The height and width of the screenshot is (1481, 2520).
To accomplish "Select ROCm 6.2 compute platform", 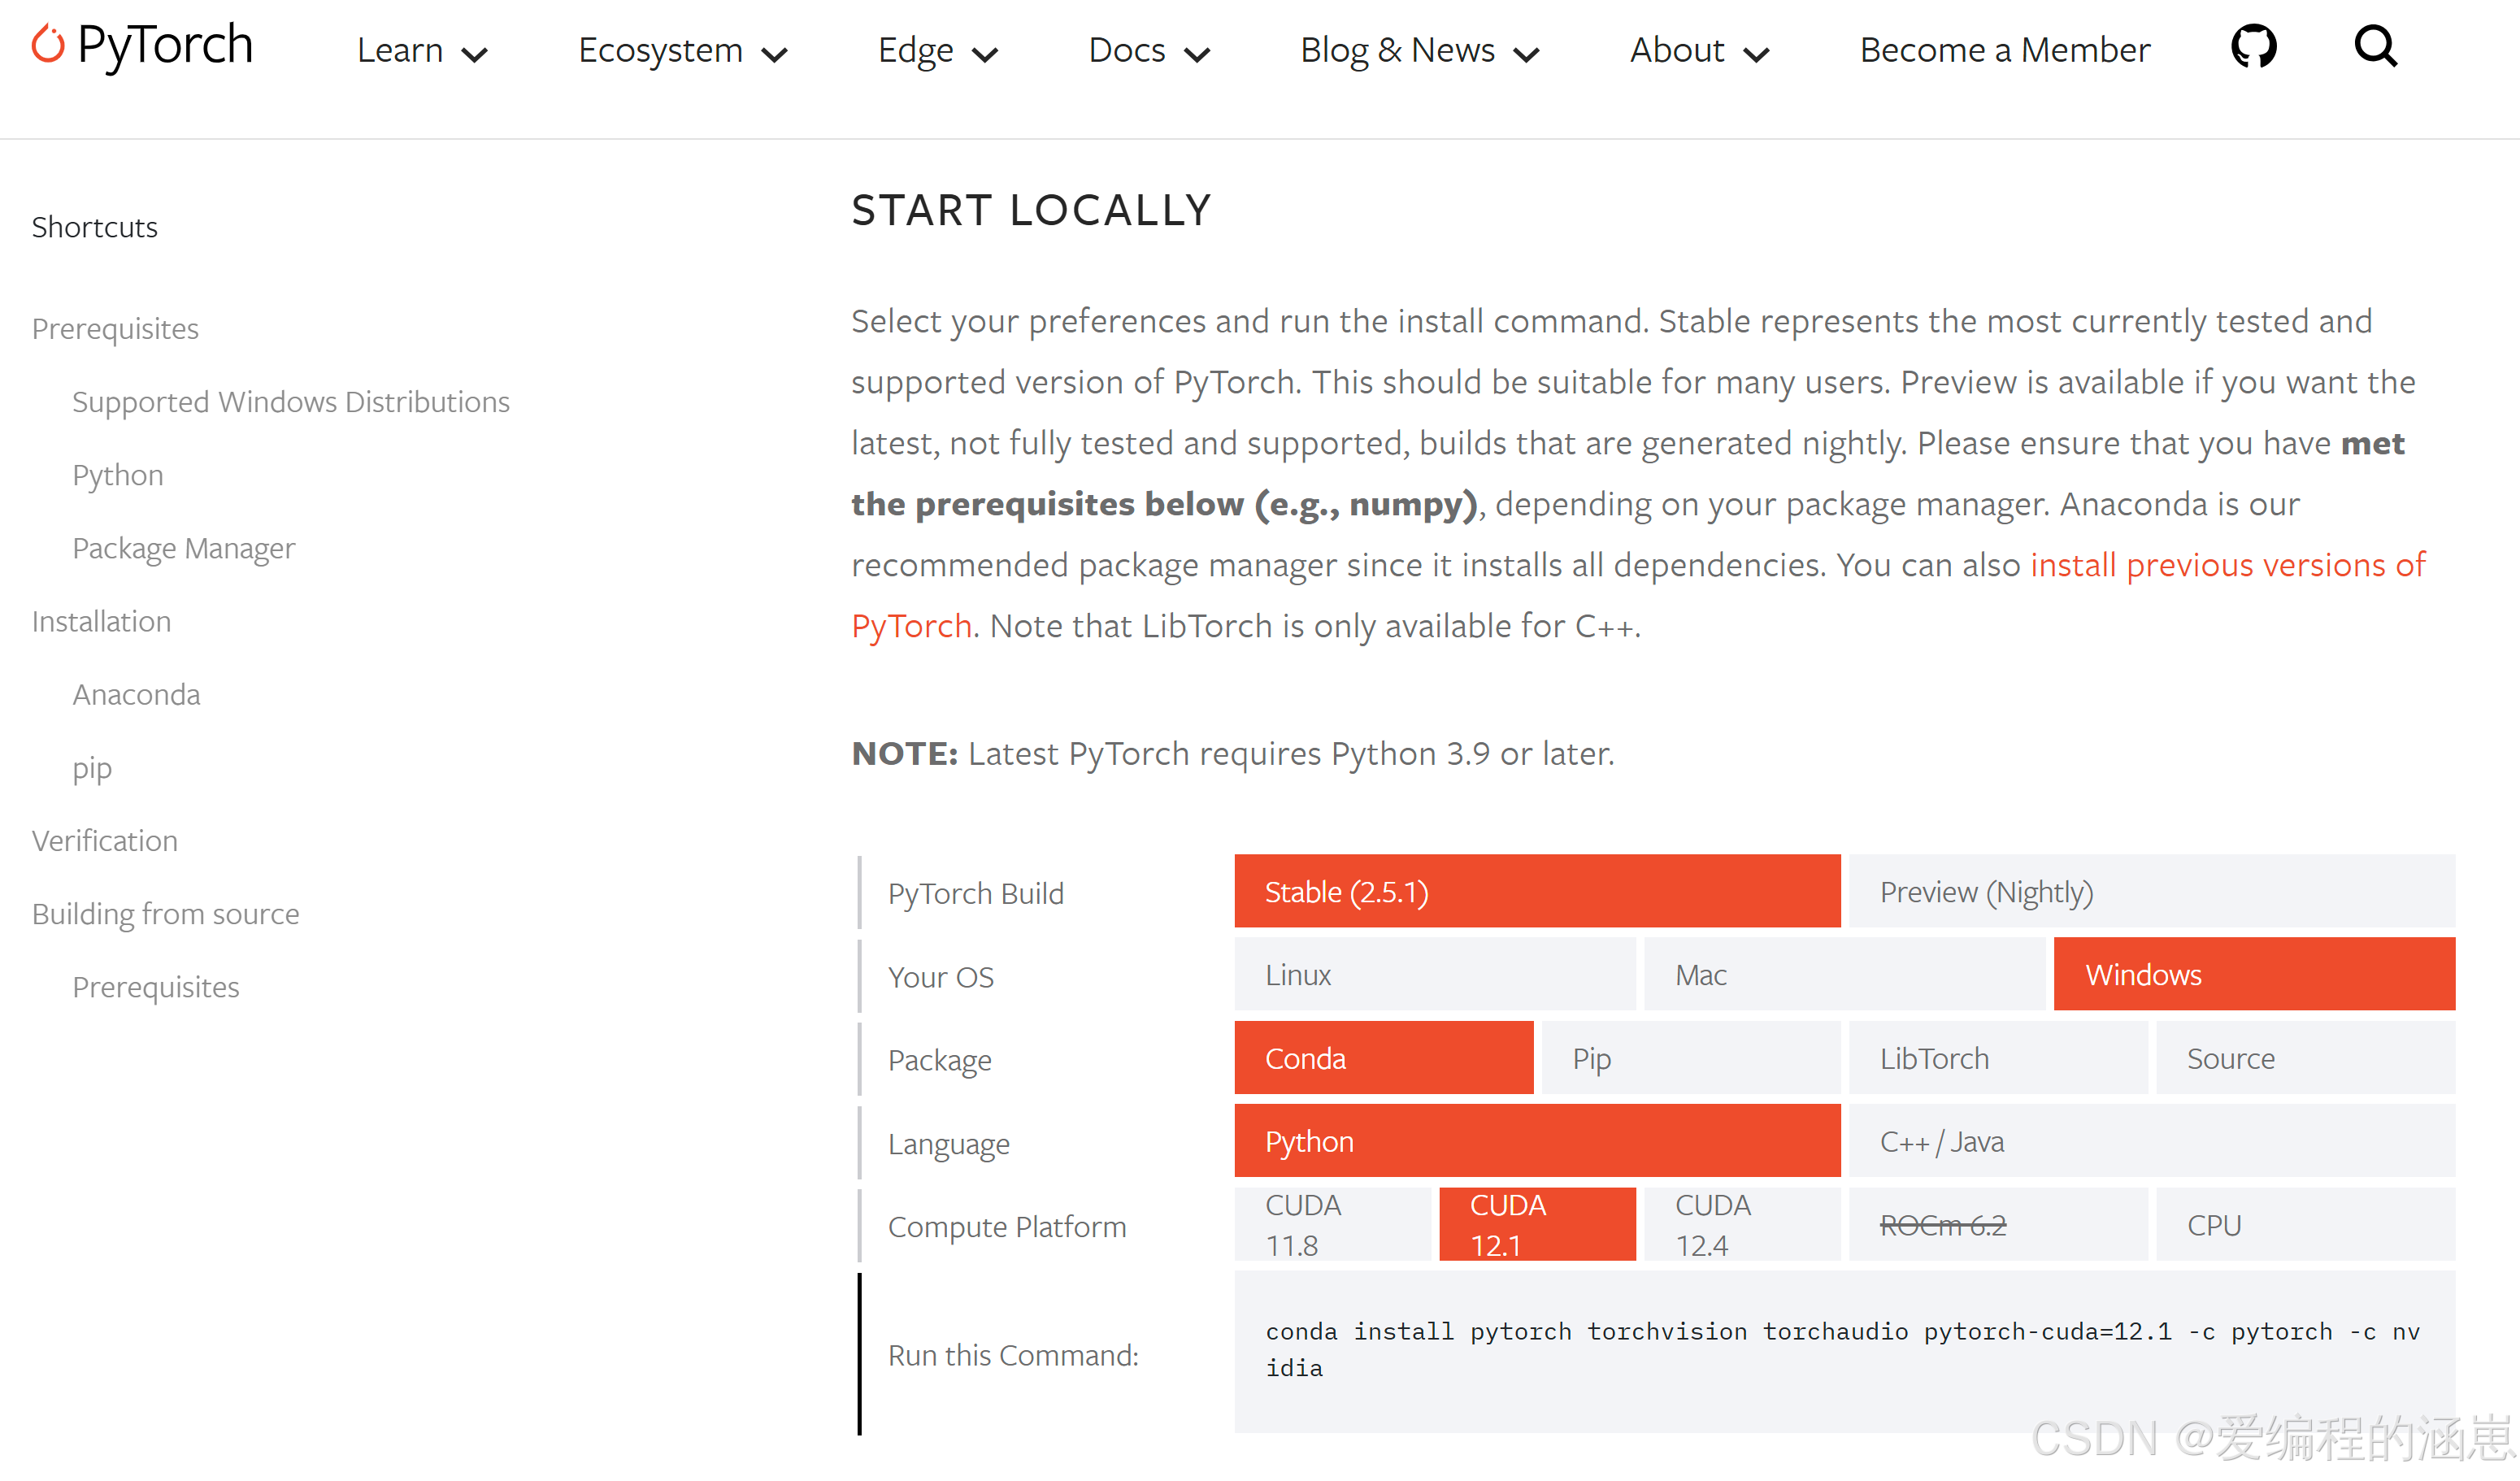I will [x=1998, y=1224].
